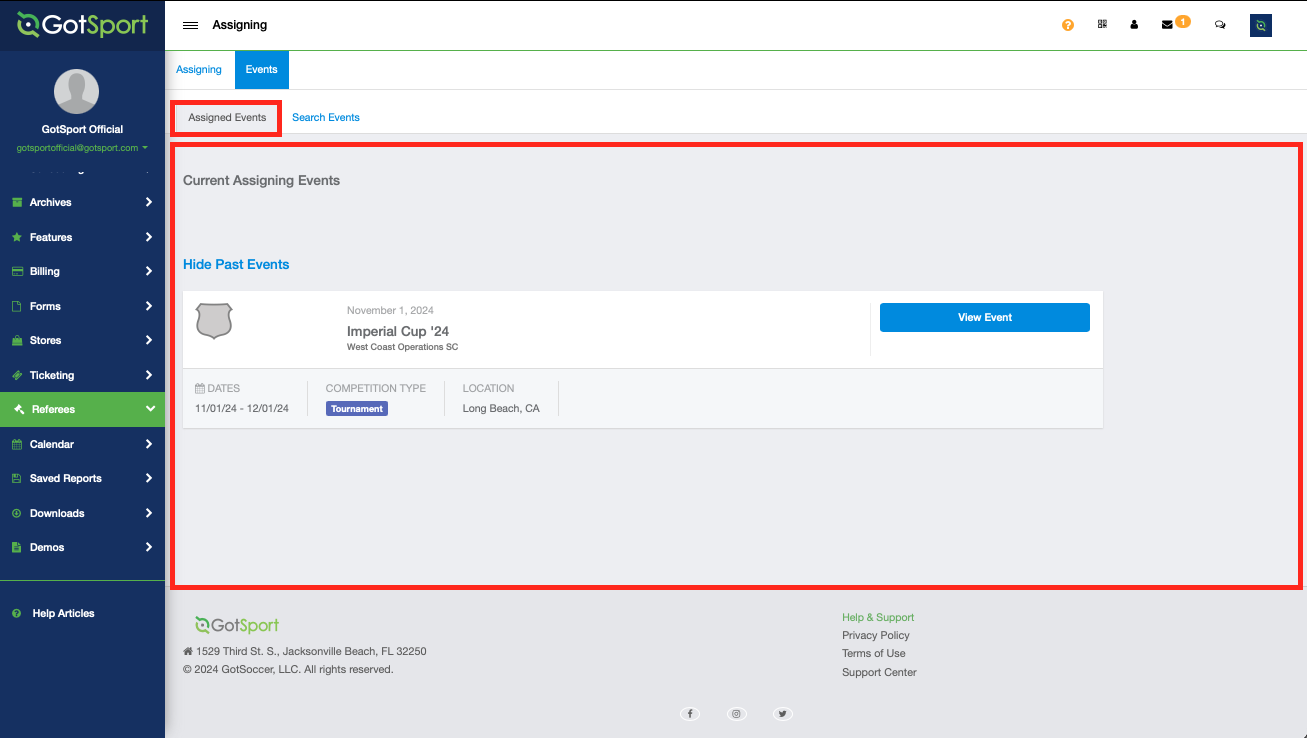Open the Search Events subtab
The height and width of the screenshot is (738, 1307).
[x=326, y=118]
